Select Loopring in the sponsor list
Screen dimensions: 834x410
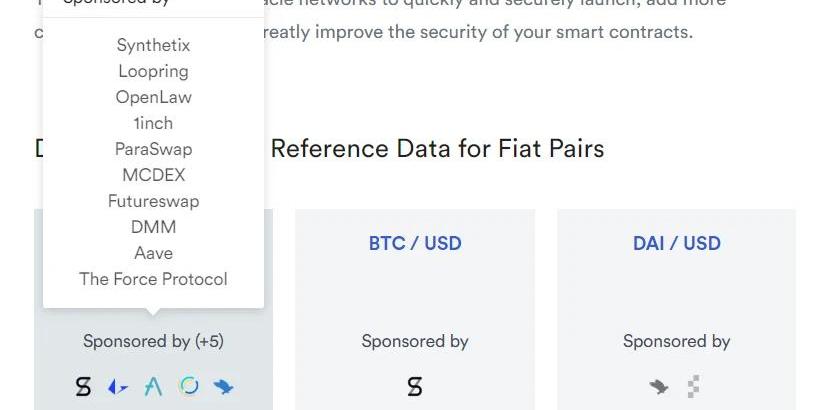click(x=153, y=71)
